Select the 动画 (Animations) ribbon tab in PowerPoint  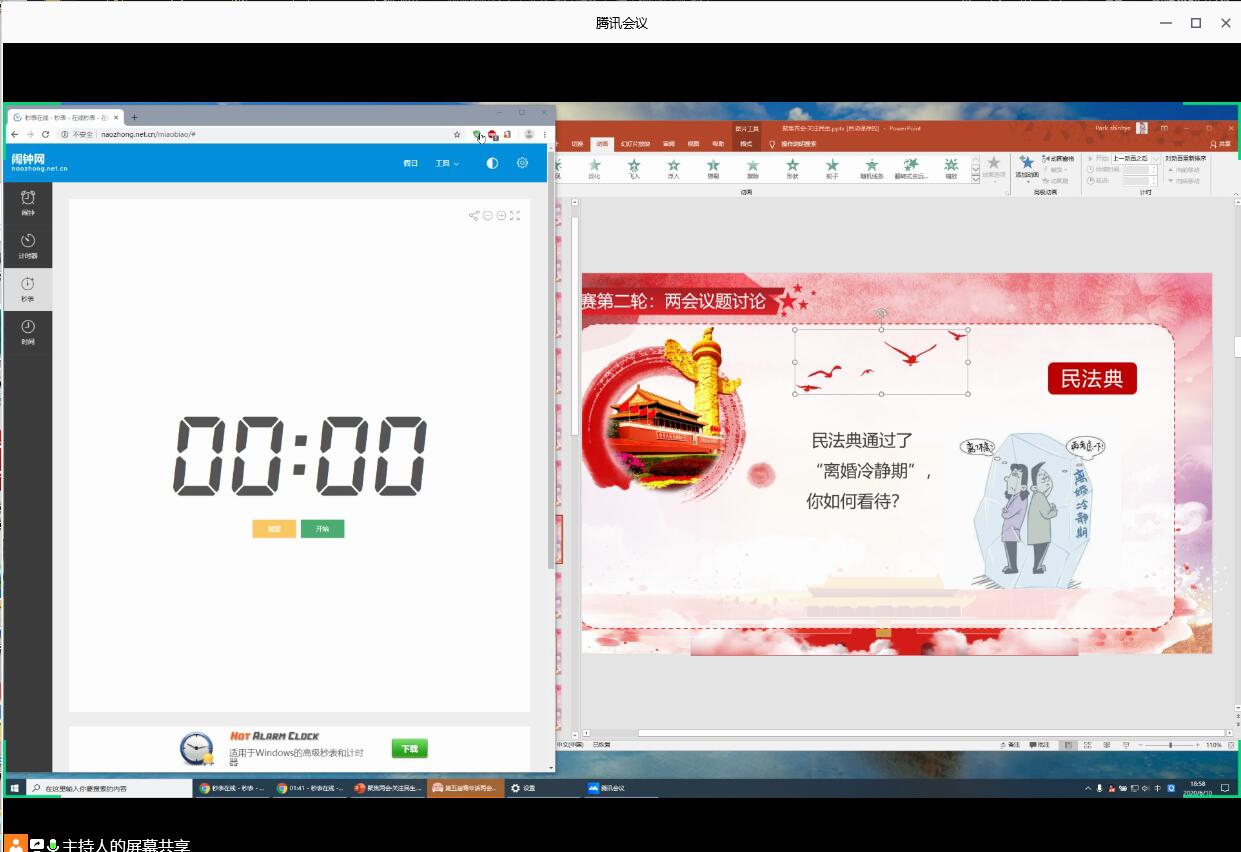click(601, 144)
